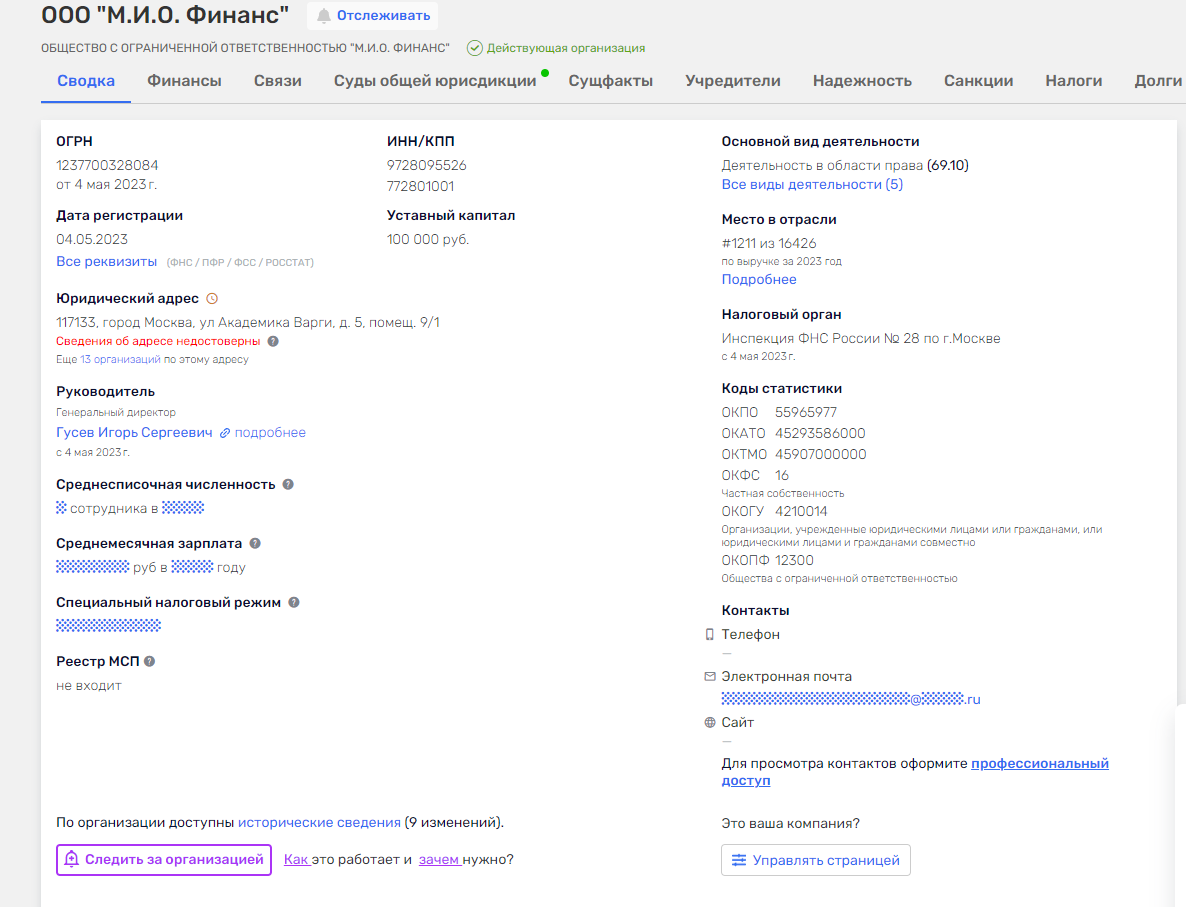Click INN value 9728095526
The image size is (1186, 907).
click(427, 165)
